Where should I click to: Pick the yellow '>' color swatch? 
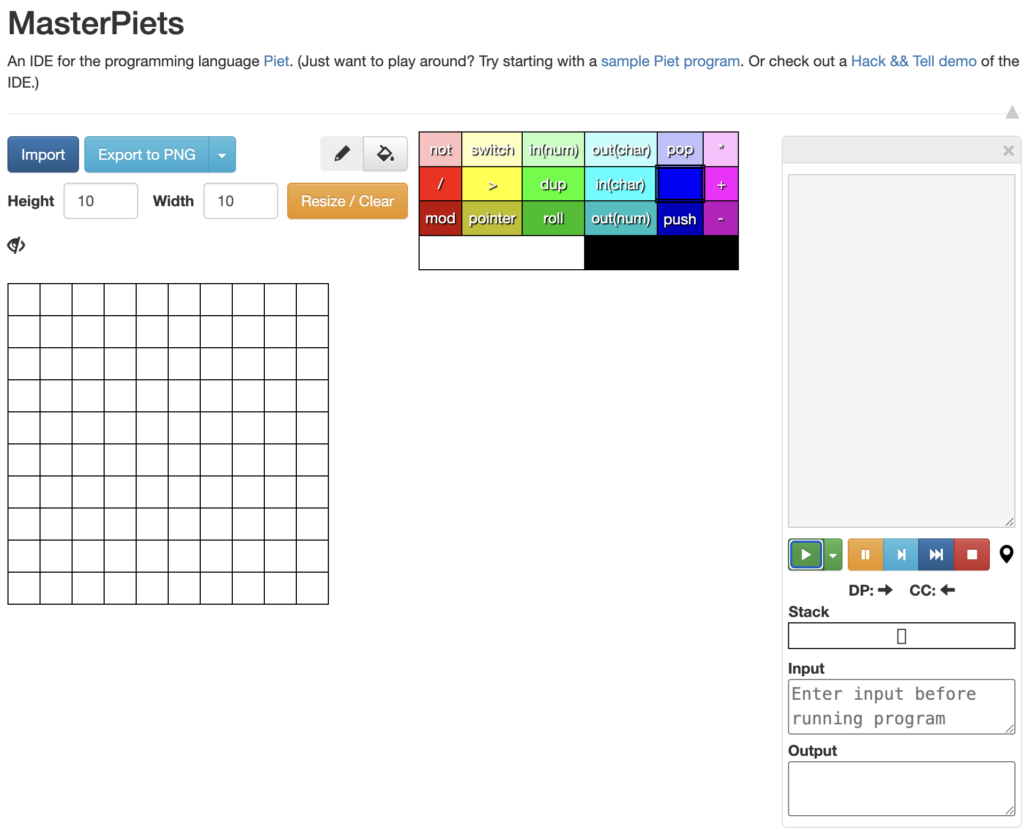(x=492, y=185)
